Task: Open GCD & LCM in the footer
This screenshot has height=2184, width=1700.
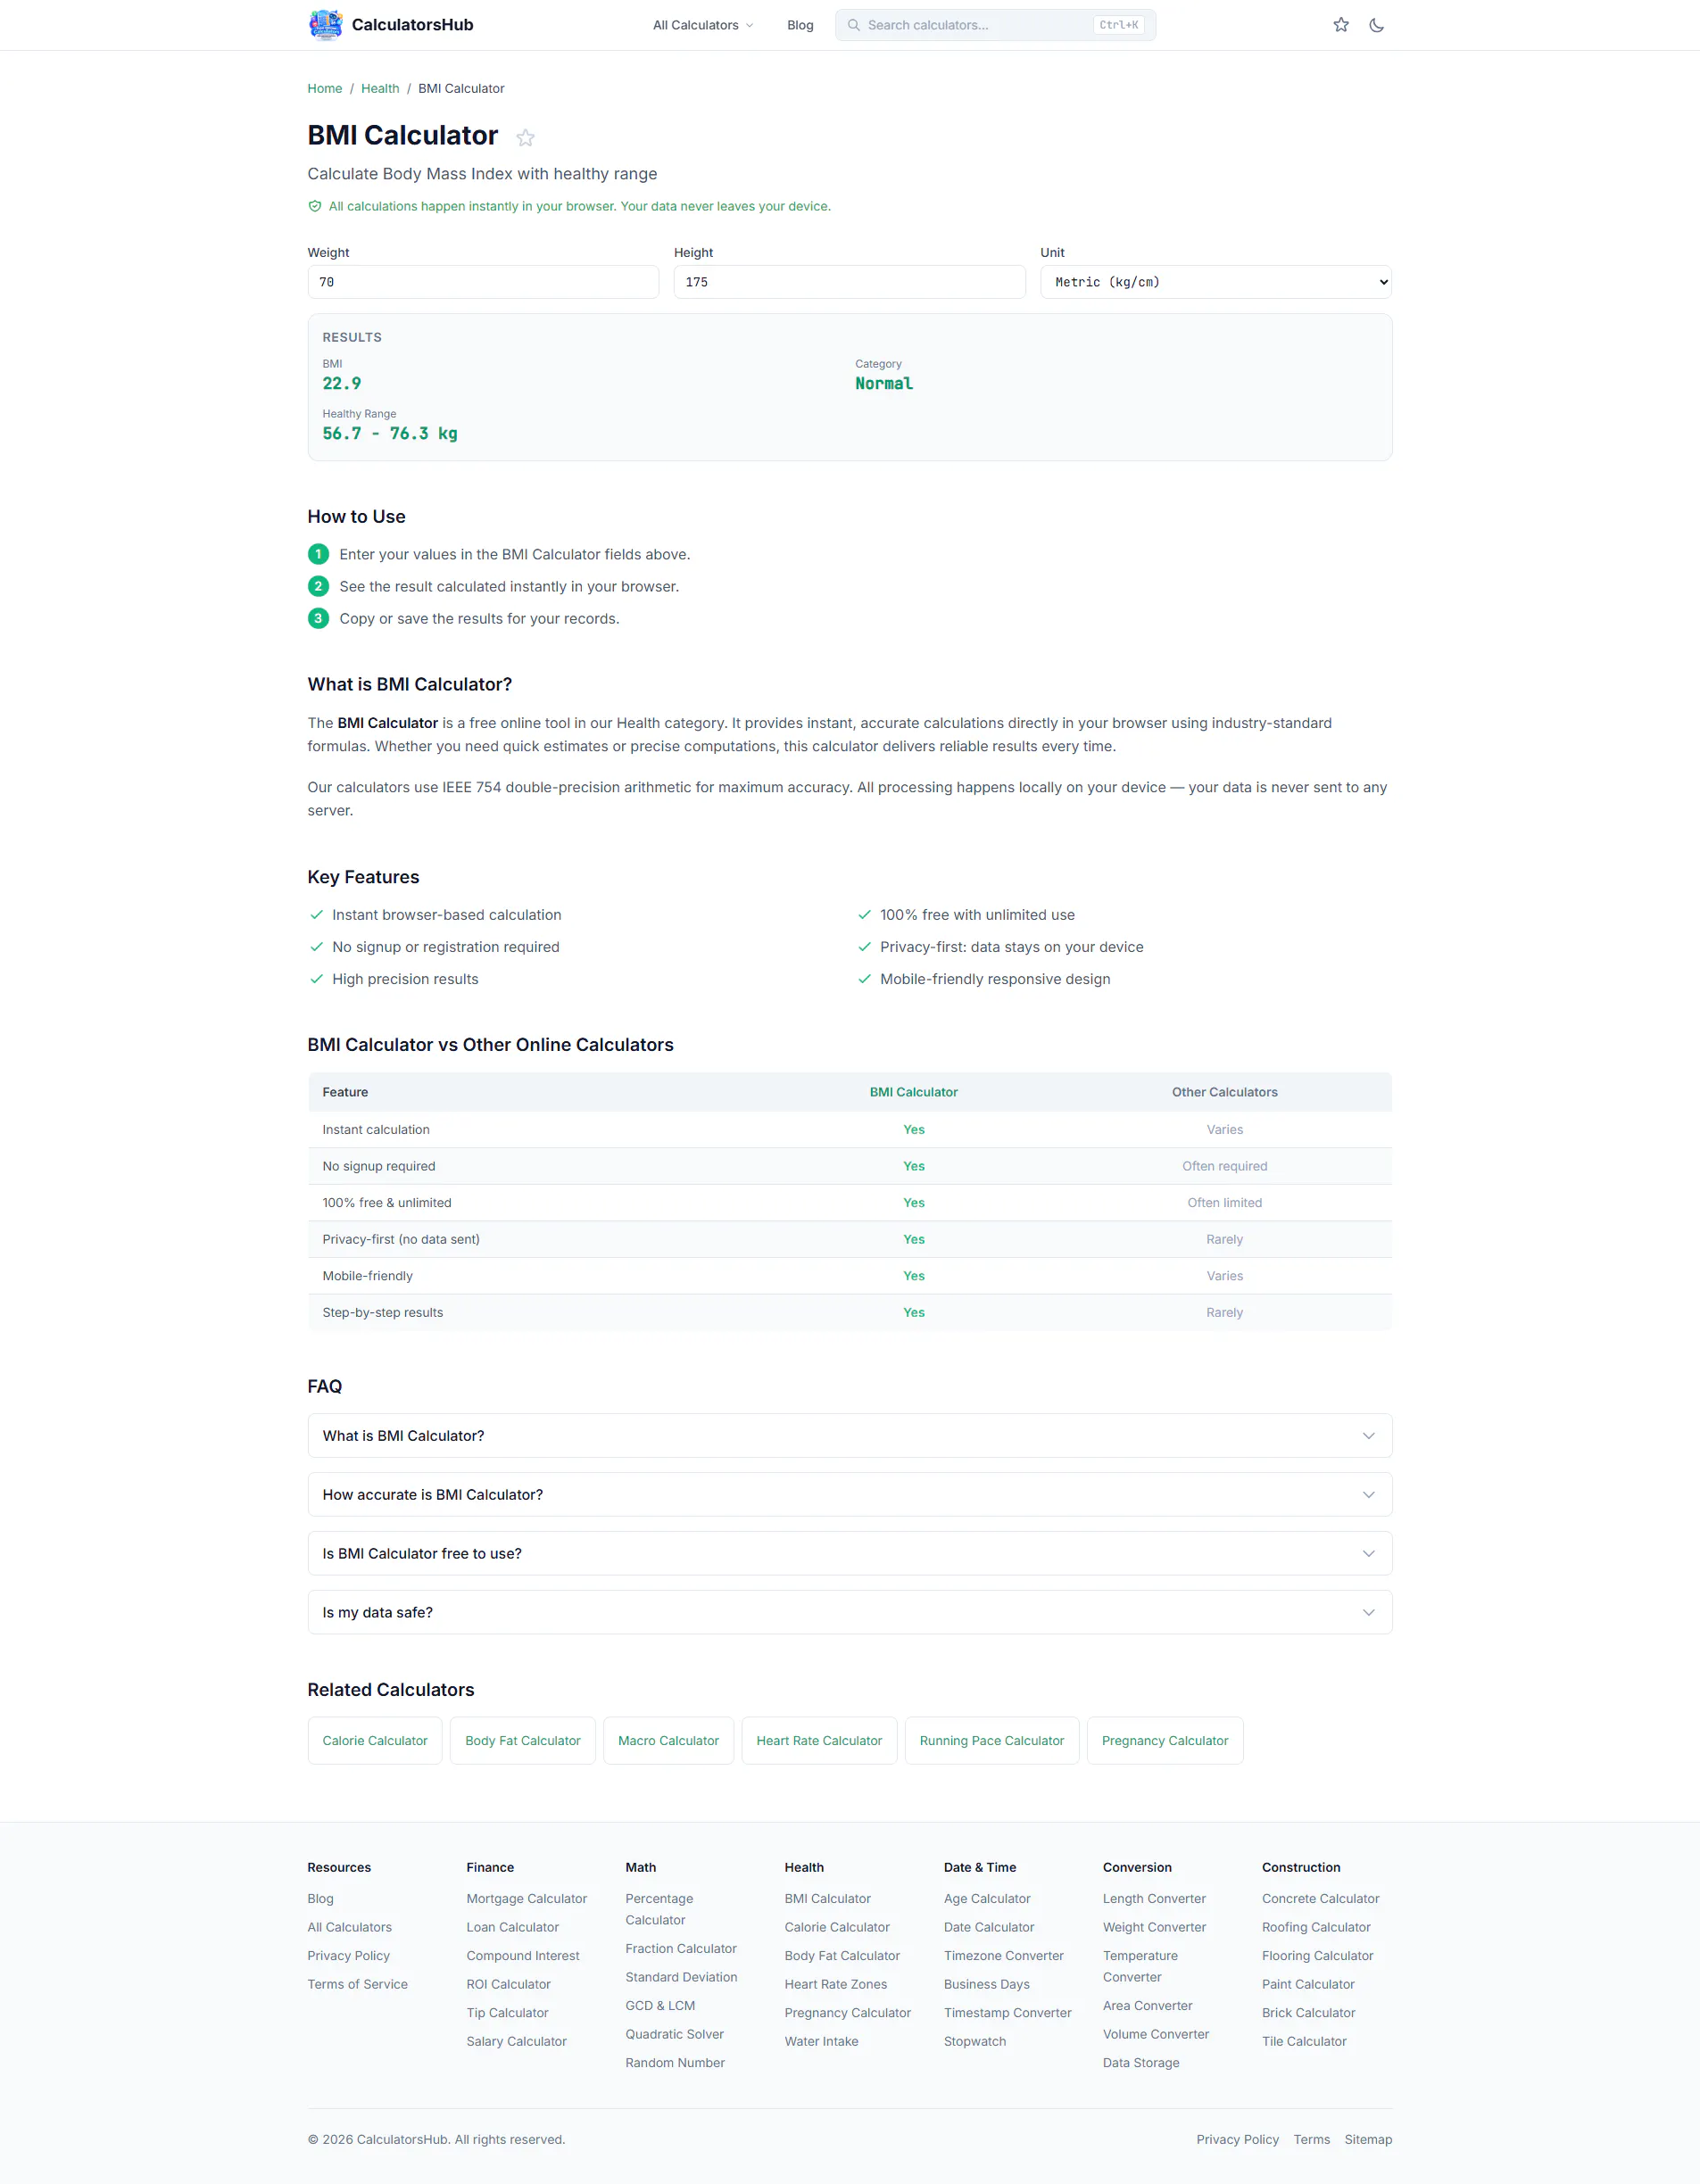Action: [661, 2006]
